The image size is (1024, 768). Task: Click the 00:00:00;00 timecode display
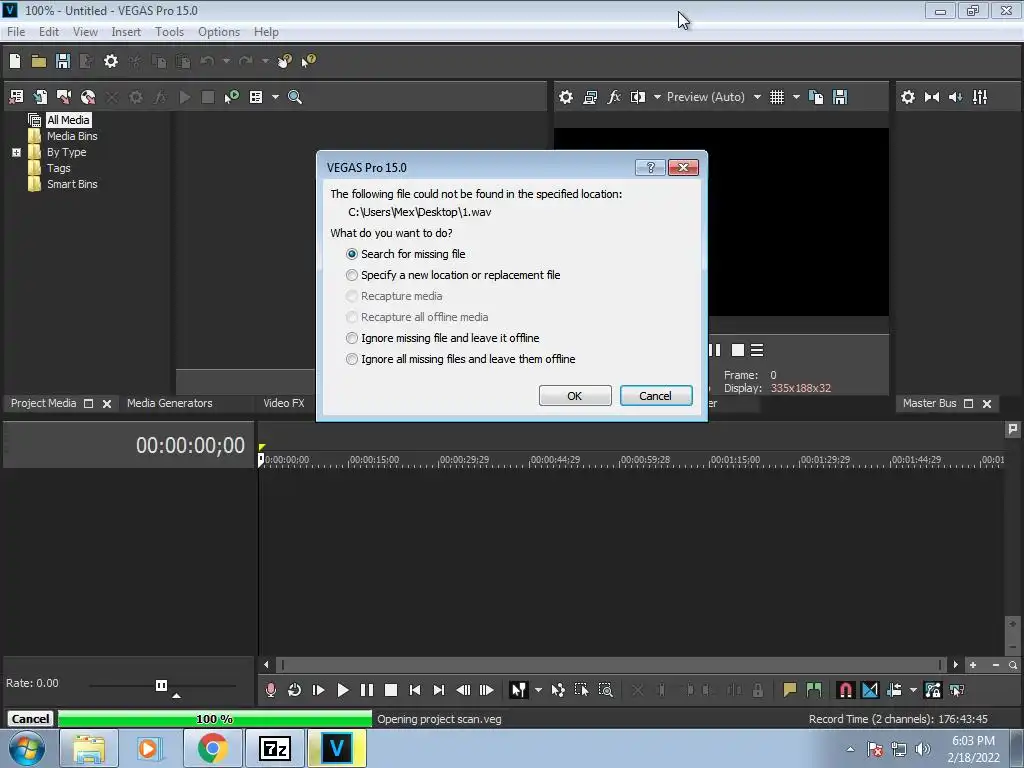coord(190,445)
